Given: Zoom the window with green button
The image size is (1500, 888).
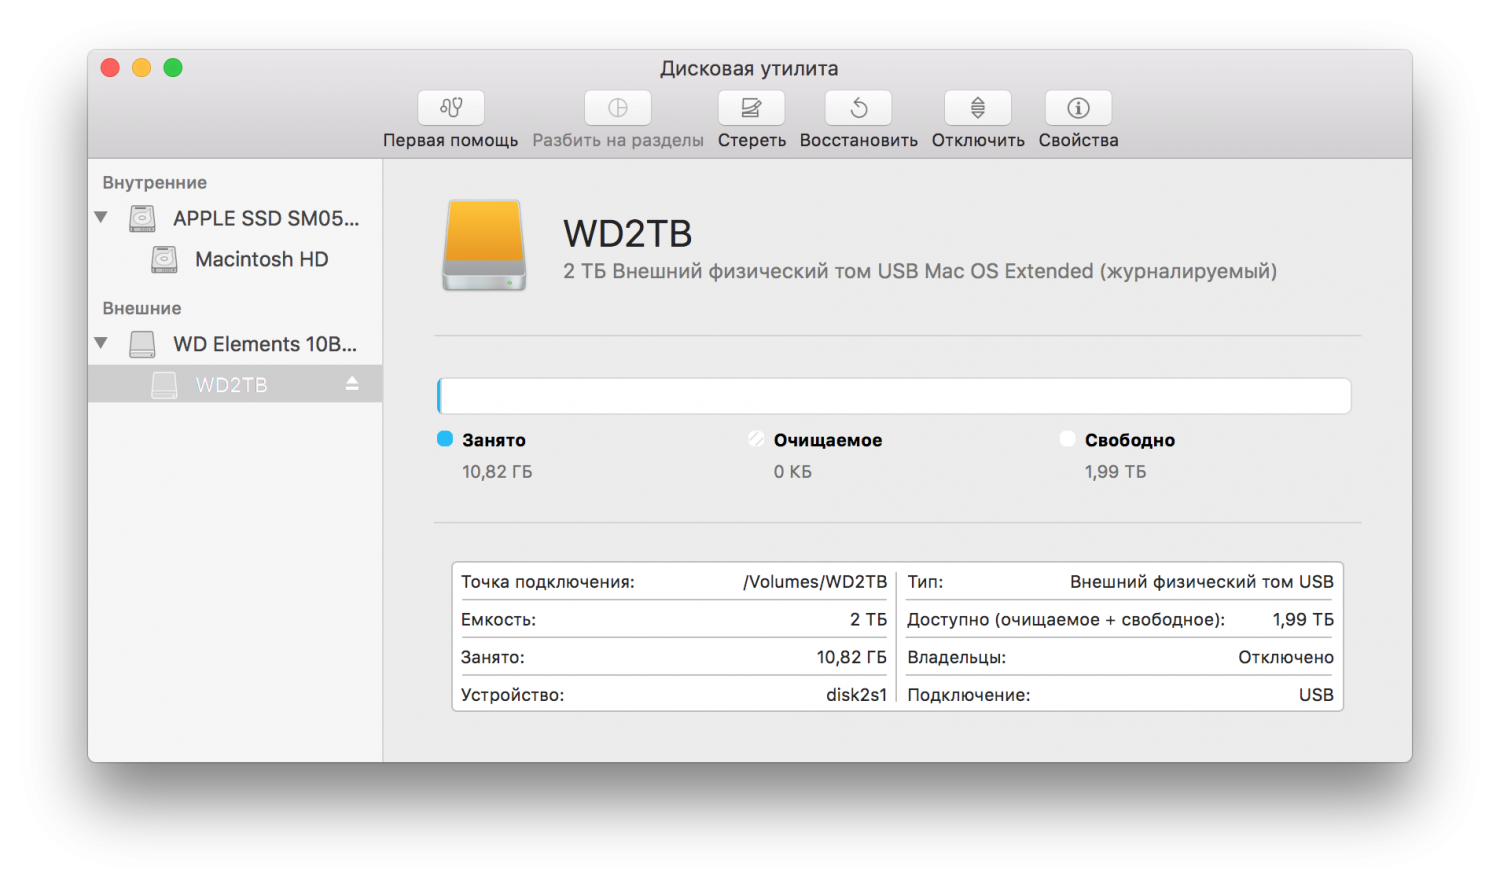Looking at the screenshot, I should [173, 68].
